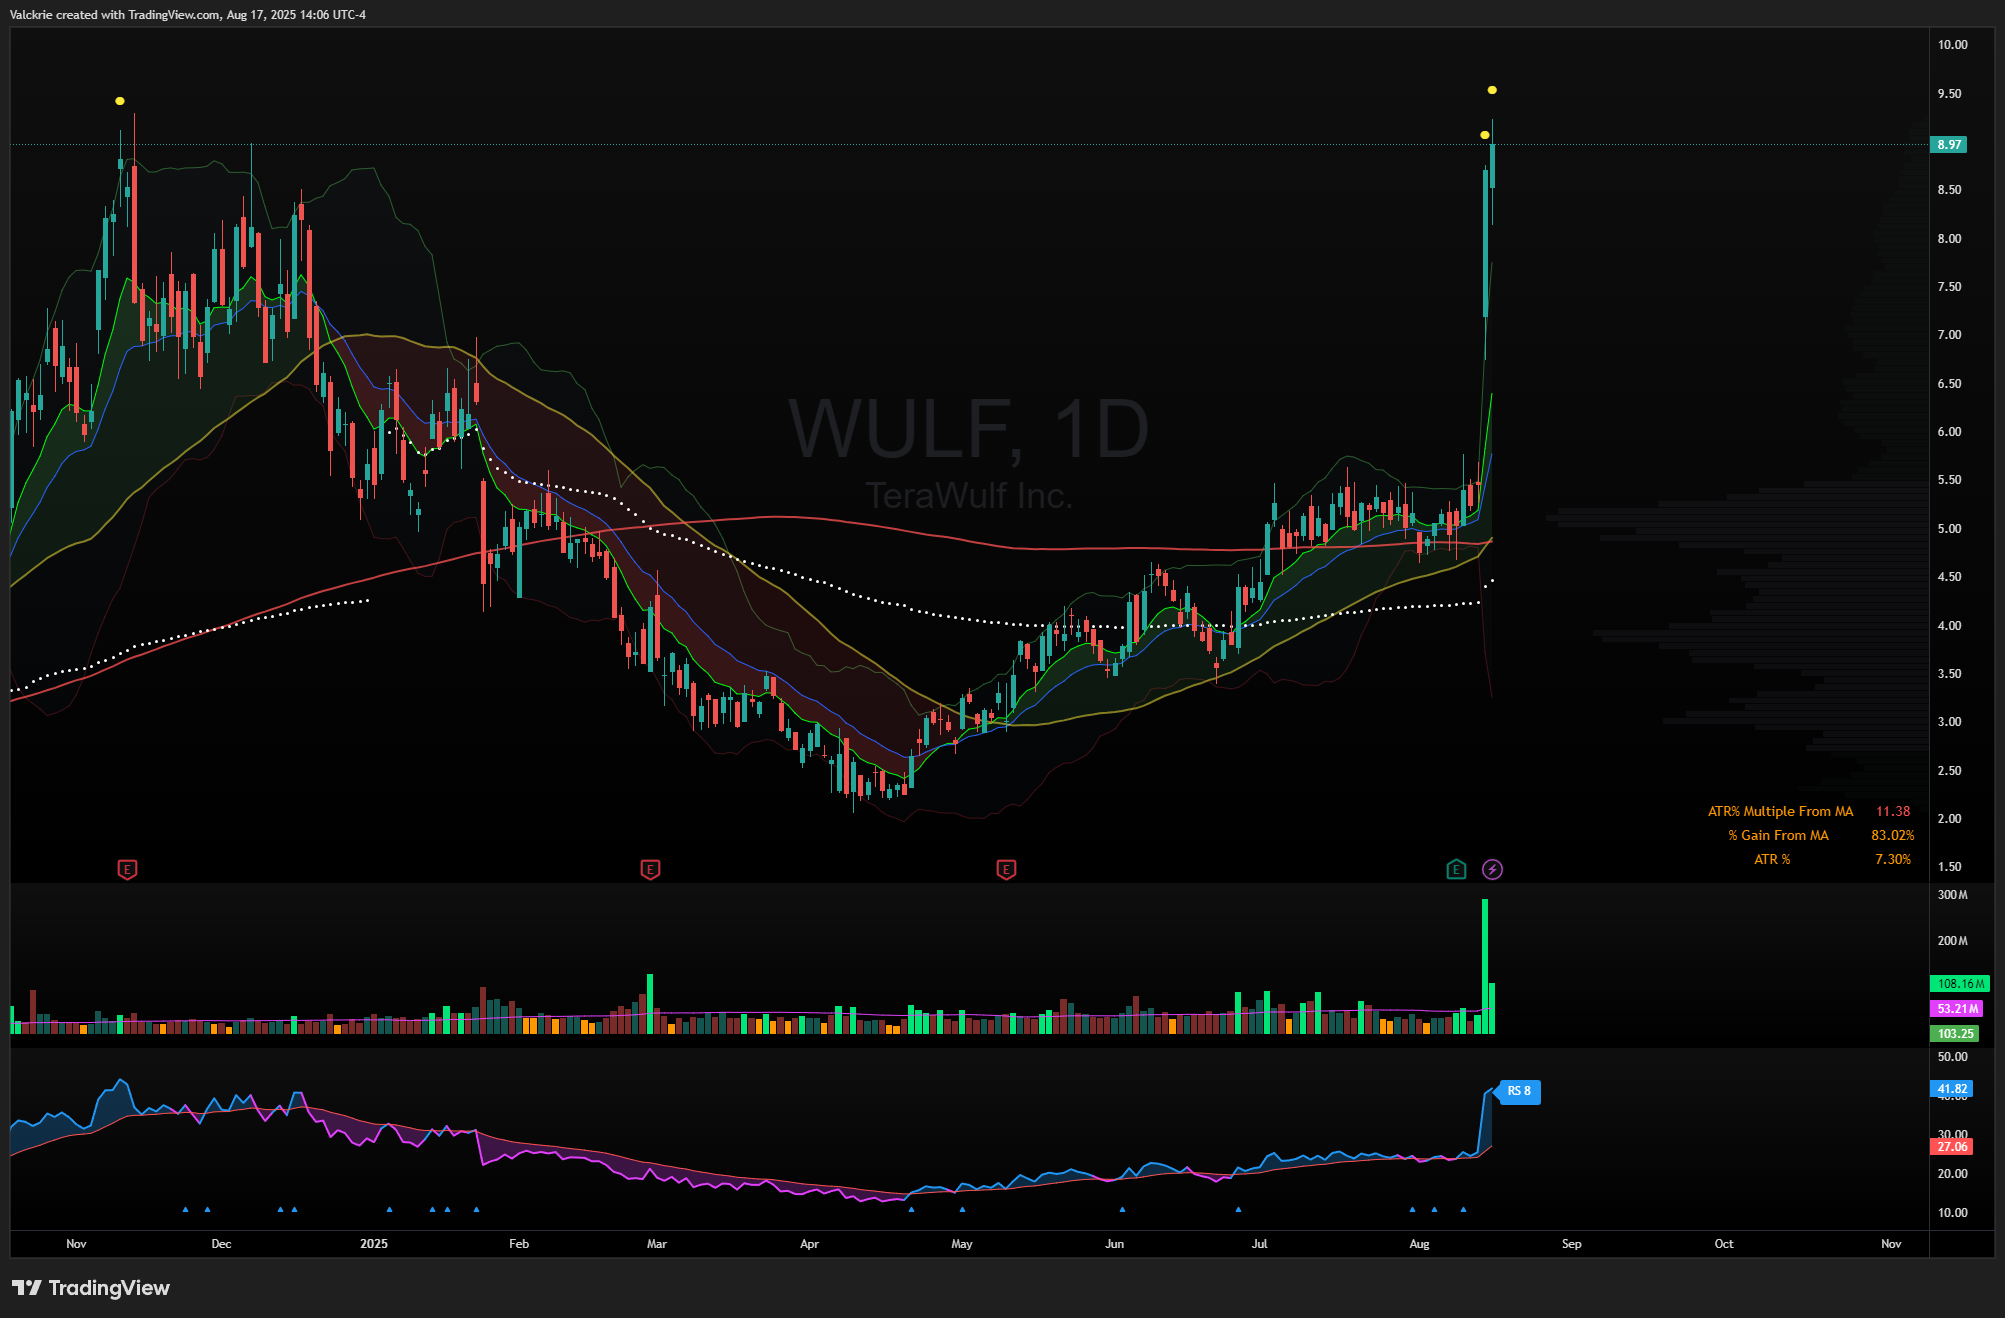The height and width of the screenshot is (1318, 2005).
Task: Click the tallest green volume bar
Action: [x=1485, y=965]
